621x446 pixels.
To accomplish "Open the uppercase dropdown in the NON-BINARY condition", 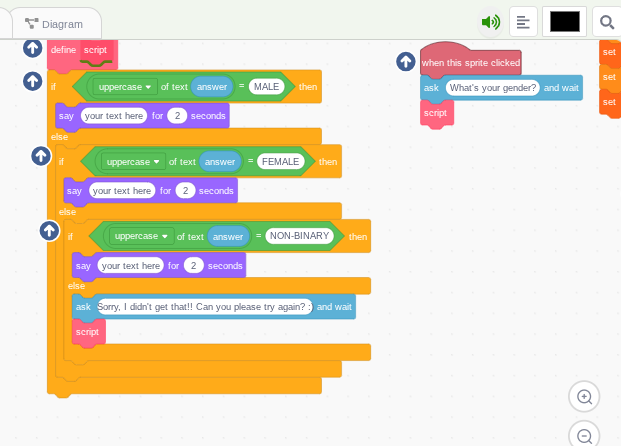I will tap(141, 236).
